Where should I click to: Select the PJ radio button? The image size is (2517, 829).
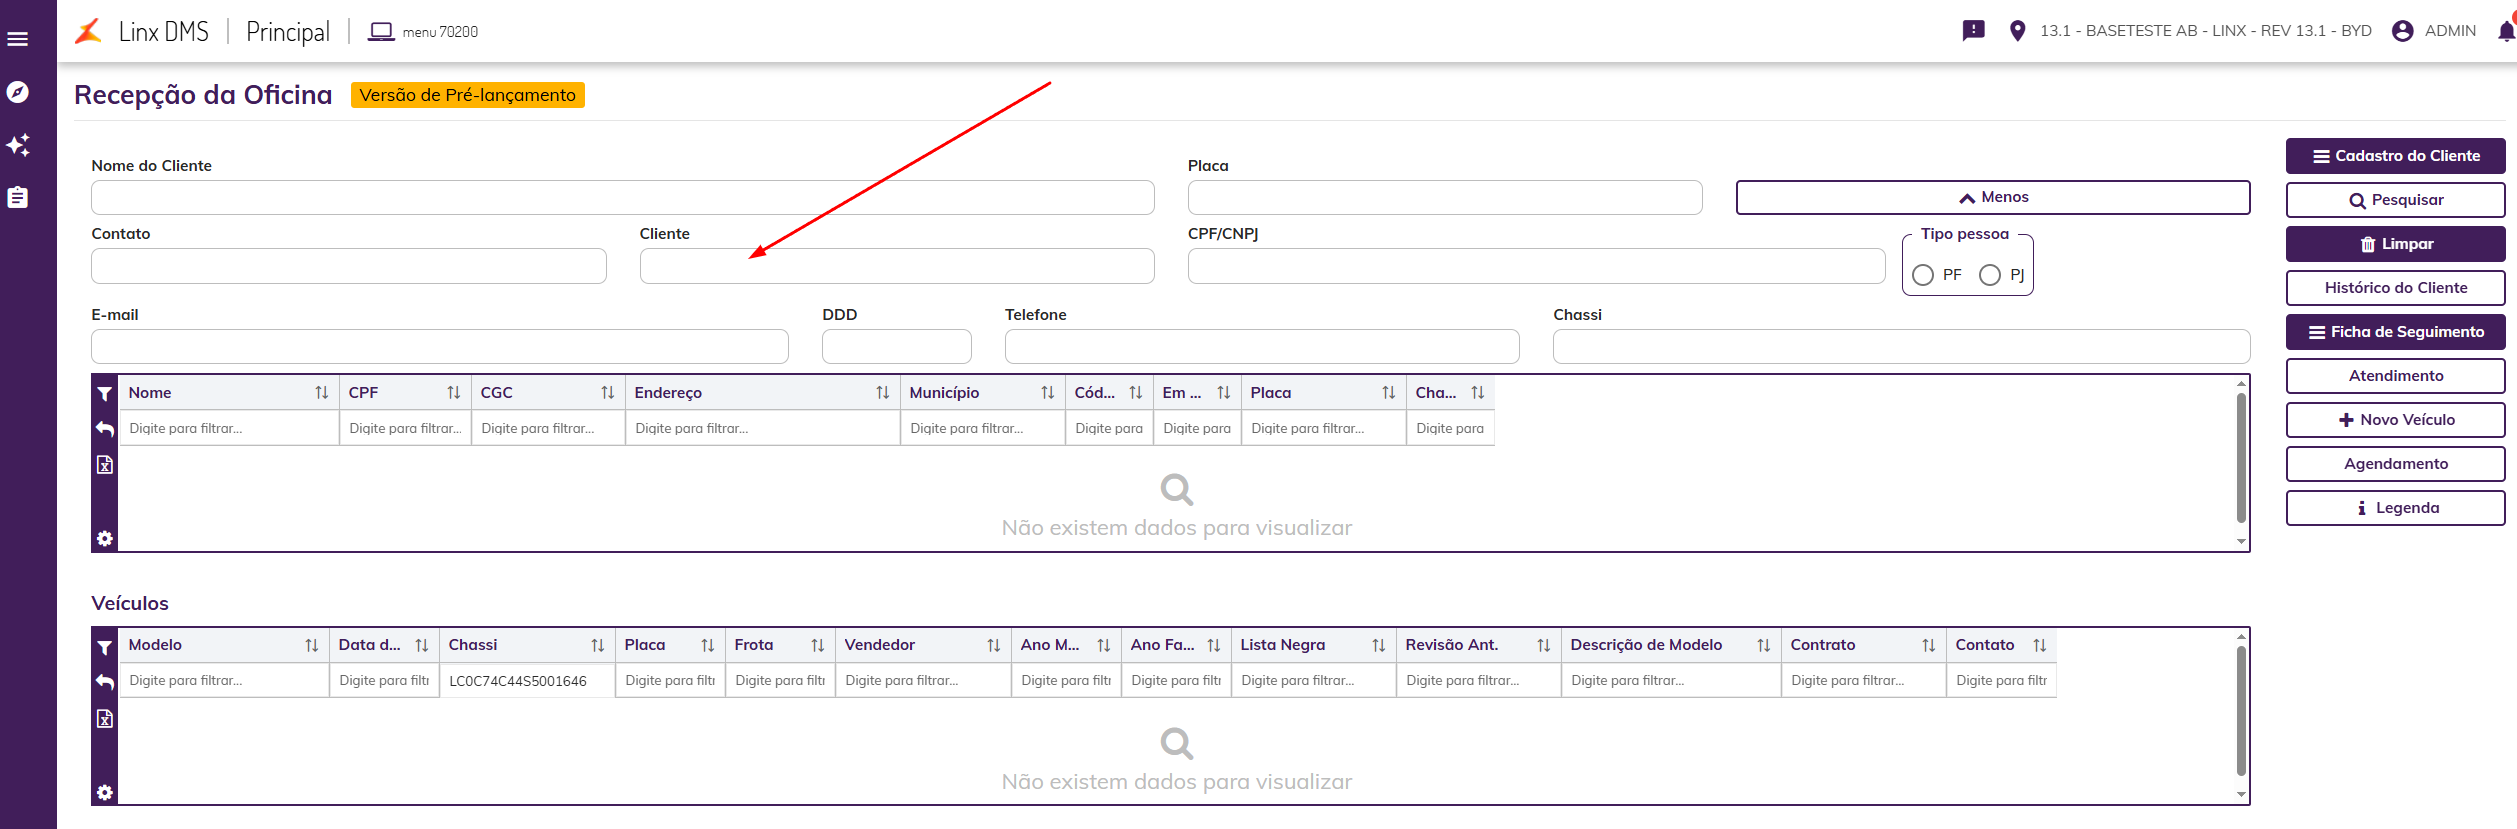(x=1990, y=275)
